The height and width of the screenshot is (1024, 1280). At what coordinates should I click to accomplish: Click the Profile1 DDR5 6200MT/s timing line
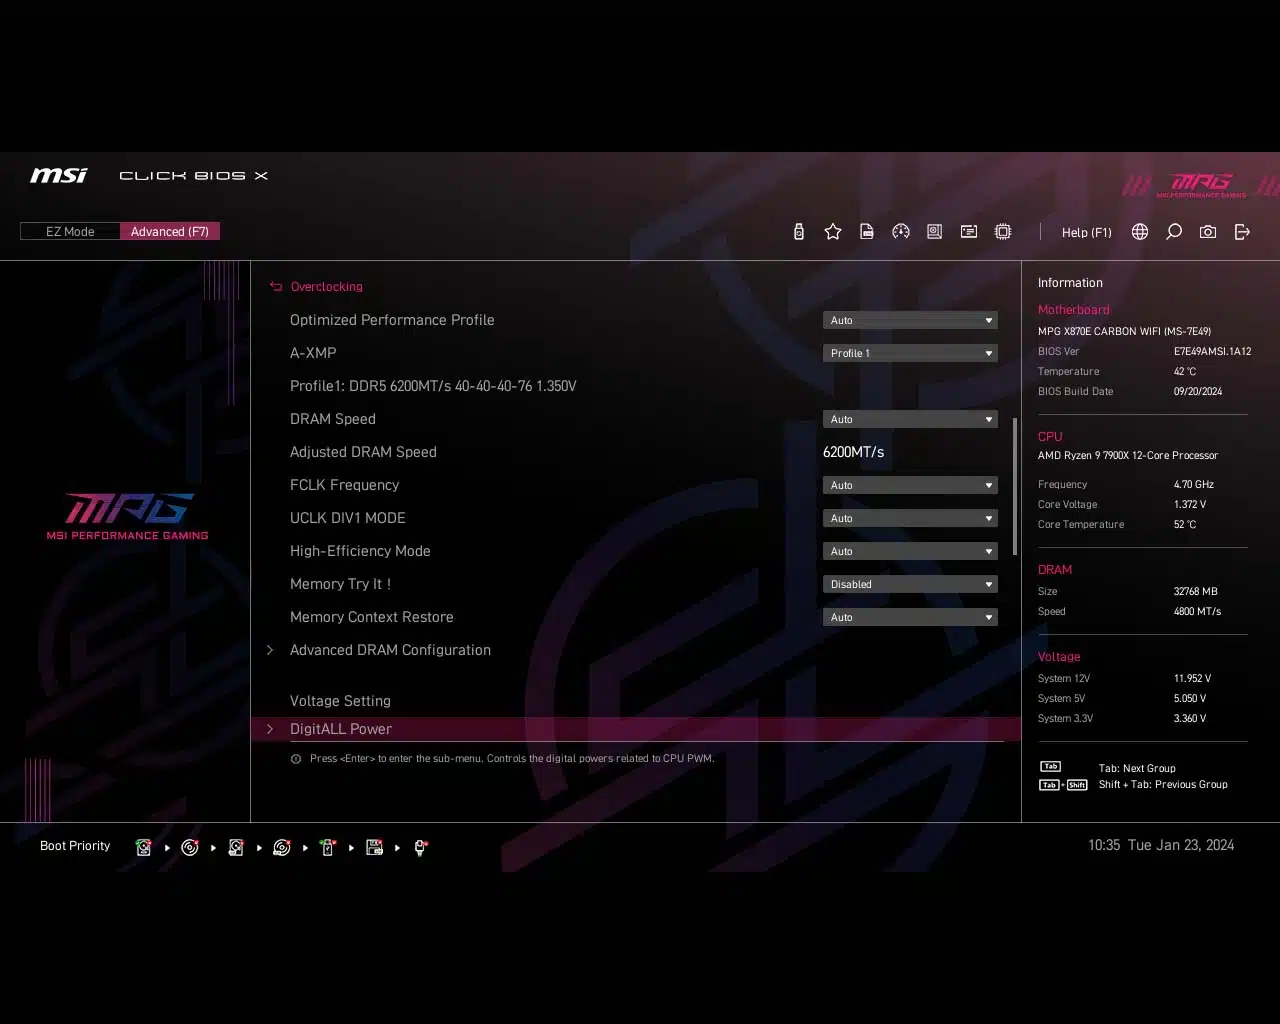coord(433,386)
